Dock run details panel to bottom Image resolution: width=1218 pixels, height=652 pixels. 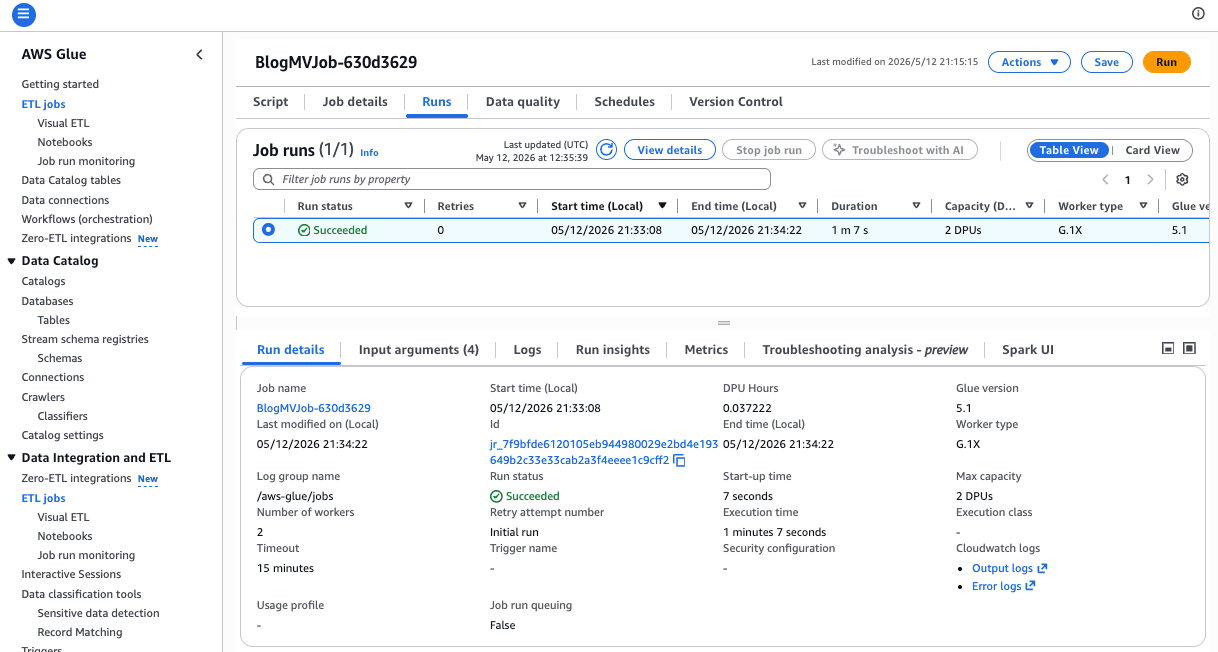(x=1167, y=348)
